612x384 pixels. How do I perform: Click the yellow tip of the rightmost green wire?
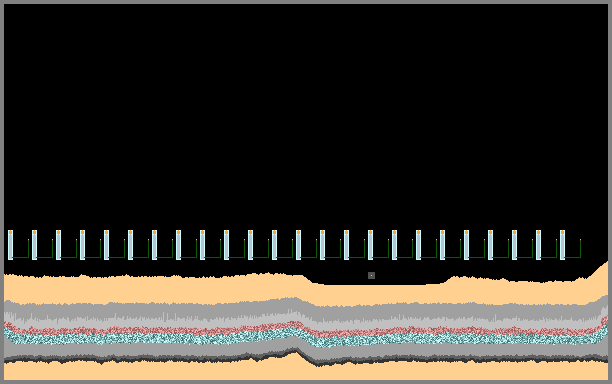[x=580, y=240]
